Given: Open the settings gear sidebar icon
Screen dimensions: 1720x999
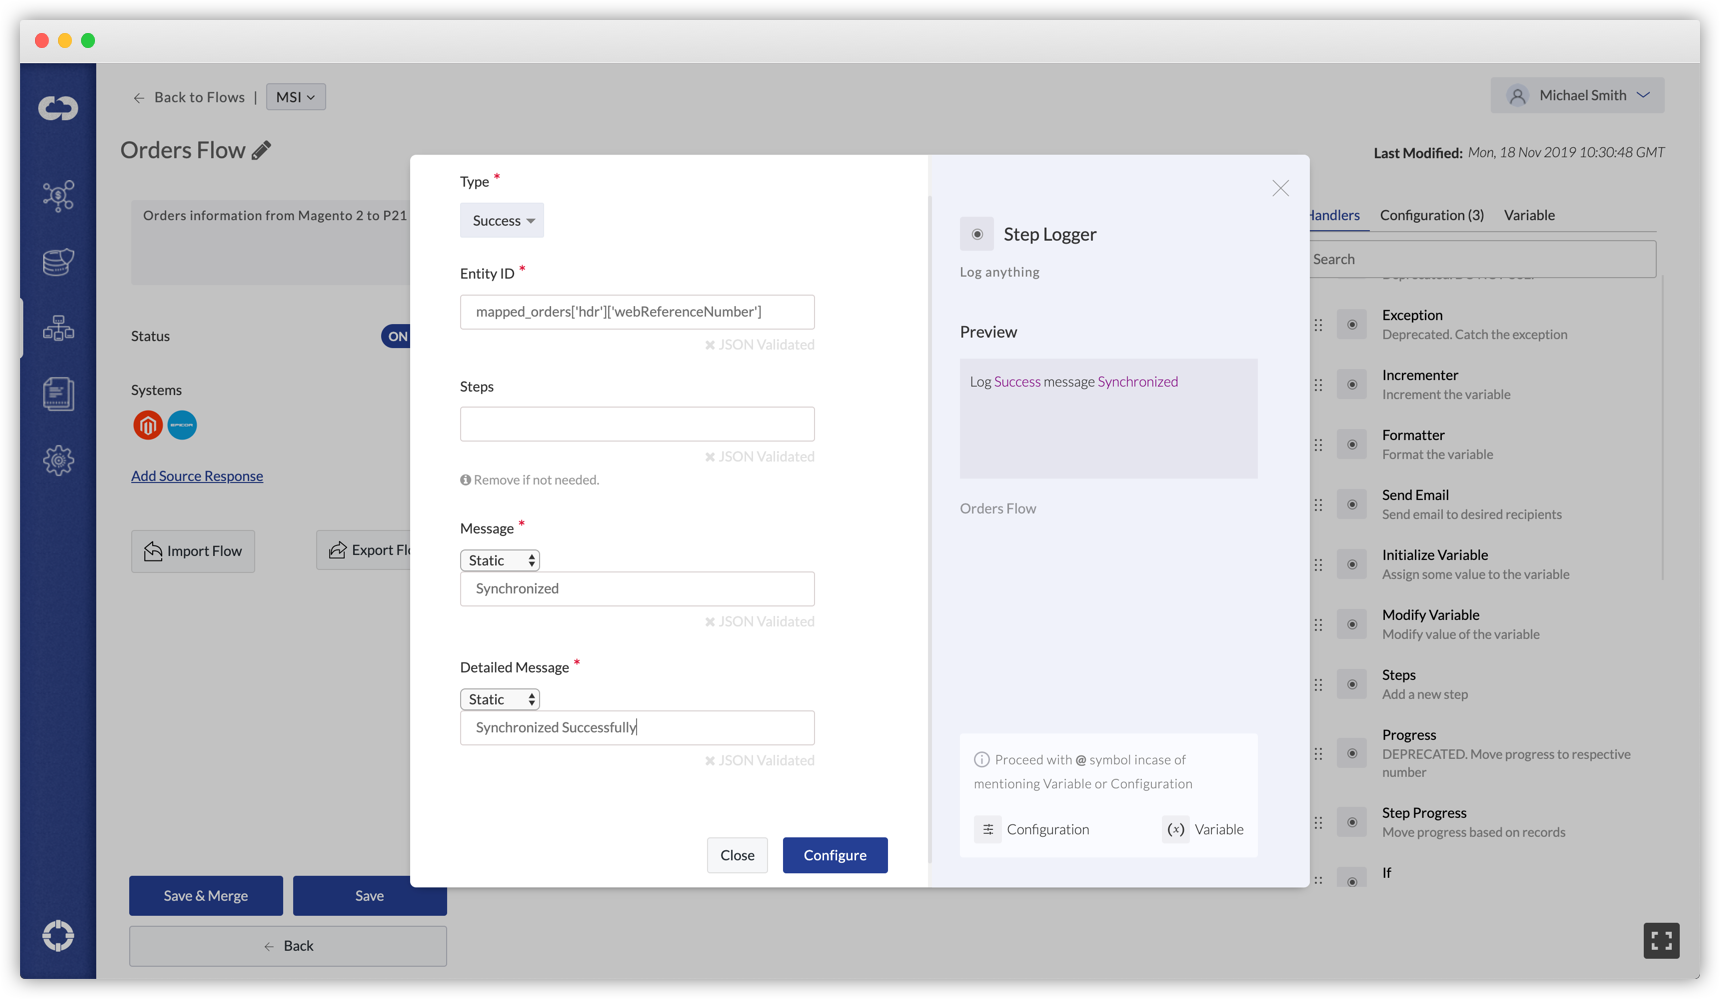Looking at the screenshot, I should [58, 461].
